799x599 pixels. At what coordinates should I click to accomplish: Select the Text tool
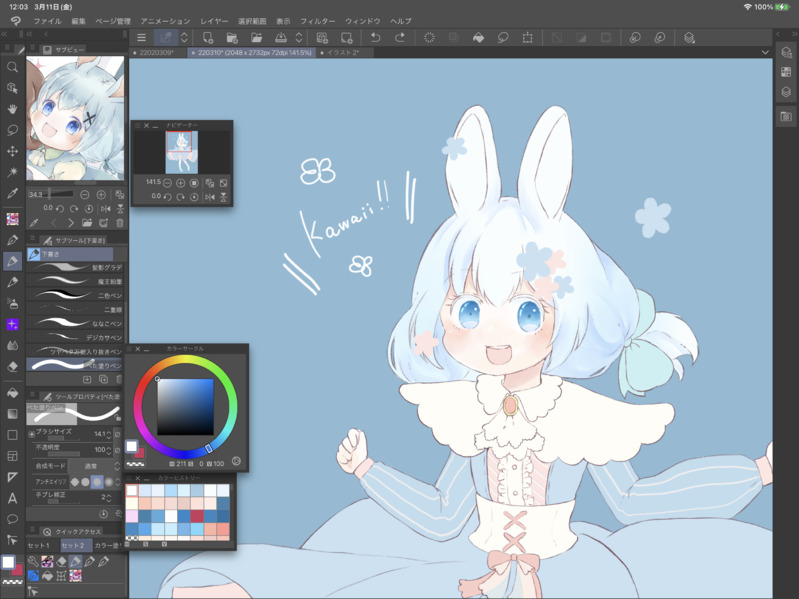[x=12, y=498]
